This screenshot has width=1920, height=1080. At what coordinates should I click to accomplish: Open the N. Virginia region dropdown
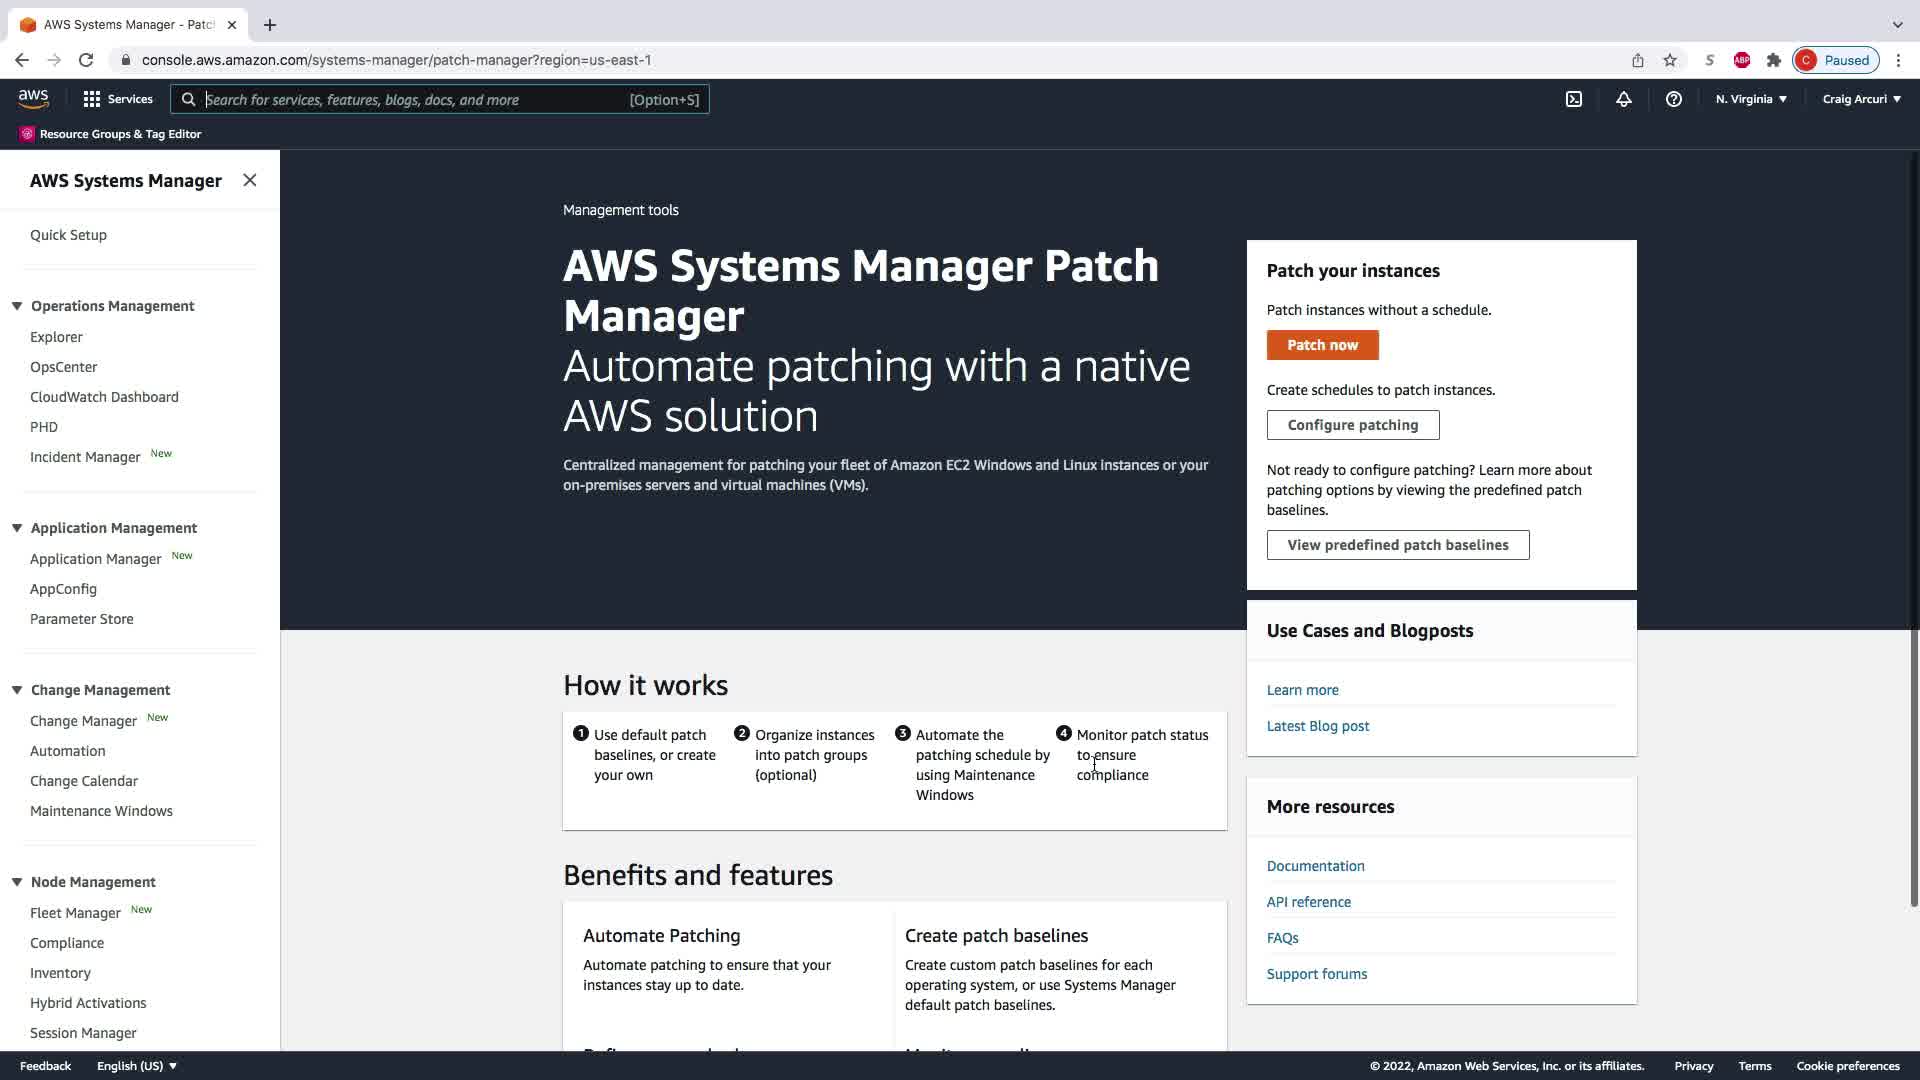[x=1751, y=99]
